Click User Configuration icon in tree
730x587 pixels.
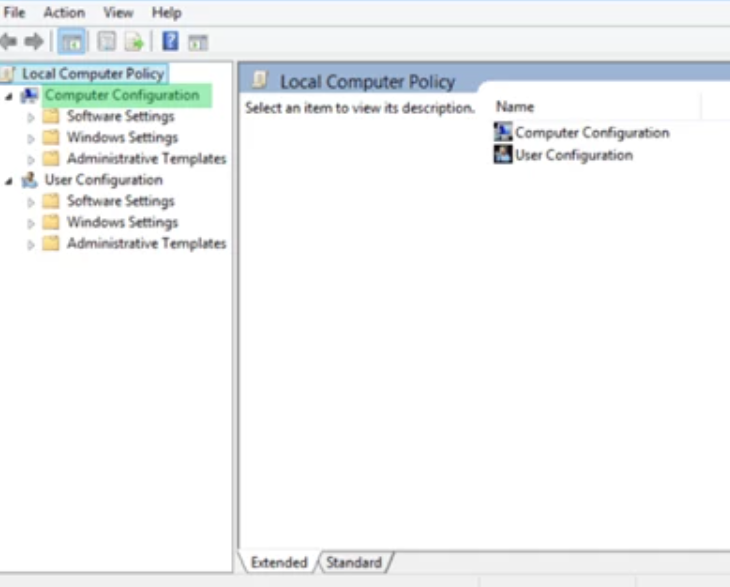pyautogui.click(x=29, y=180)
